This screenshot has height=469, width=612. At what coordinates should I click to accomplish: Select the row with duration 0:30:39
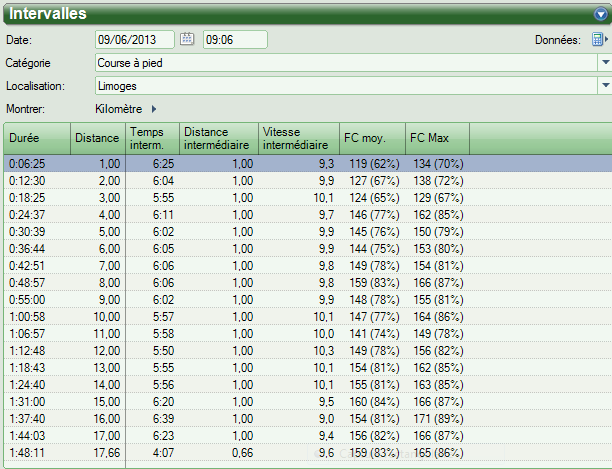click(x=308, y=231)
